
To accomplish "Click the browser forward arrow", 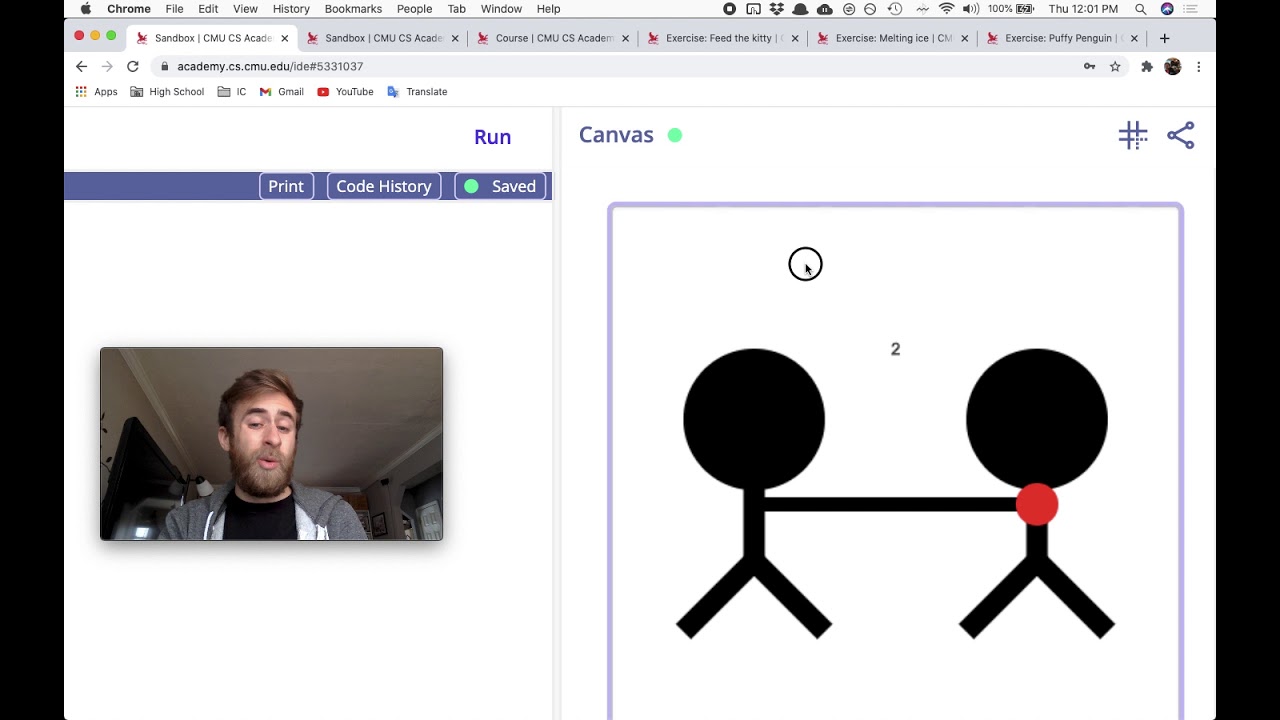I will pyautogui.click(x=107, y=66).
